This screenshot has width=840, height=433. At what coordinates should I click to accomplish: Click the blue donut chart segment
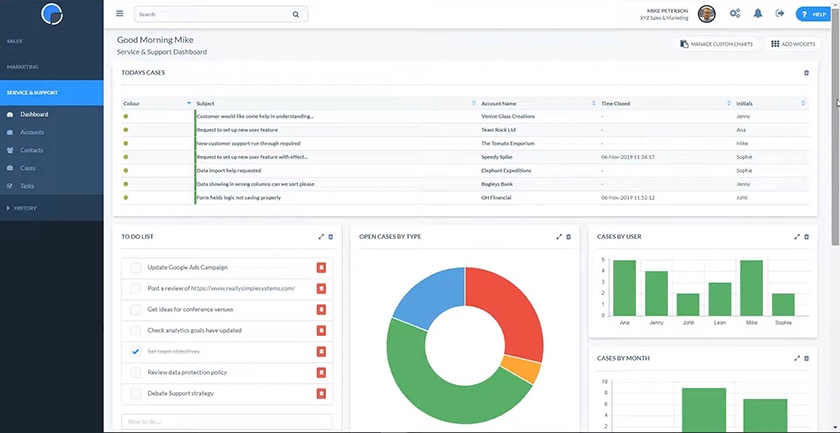(429, 296)
